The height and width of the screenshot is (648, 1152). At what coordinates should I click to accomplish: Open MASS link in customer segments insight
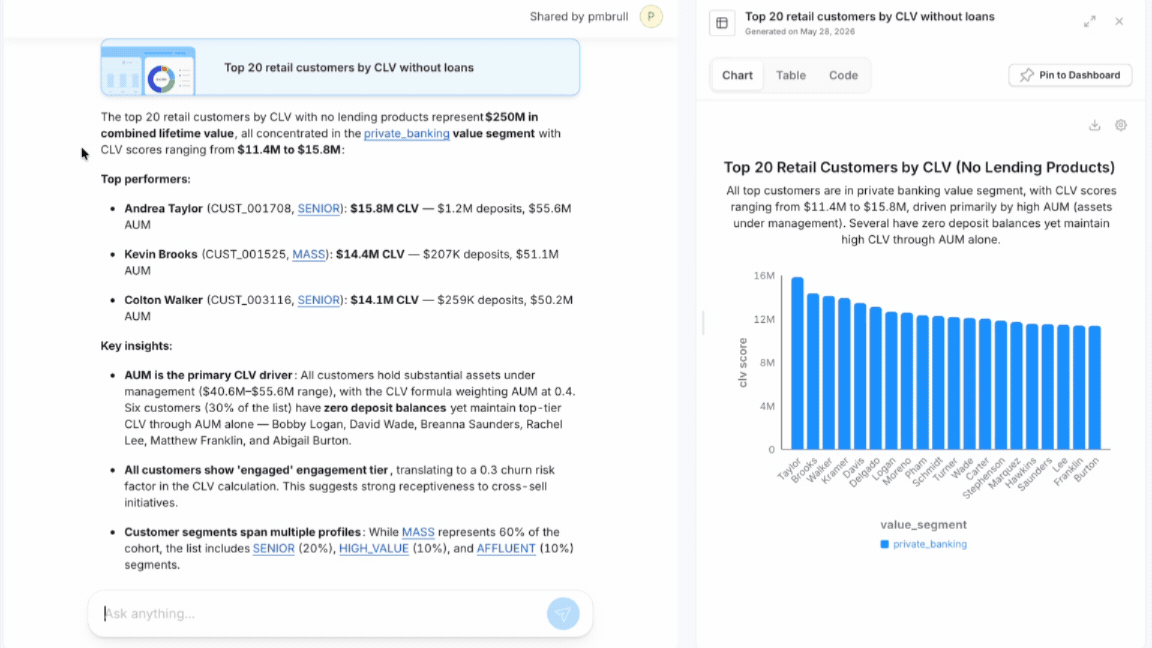coord(418,532)
